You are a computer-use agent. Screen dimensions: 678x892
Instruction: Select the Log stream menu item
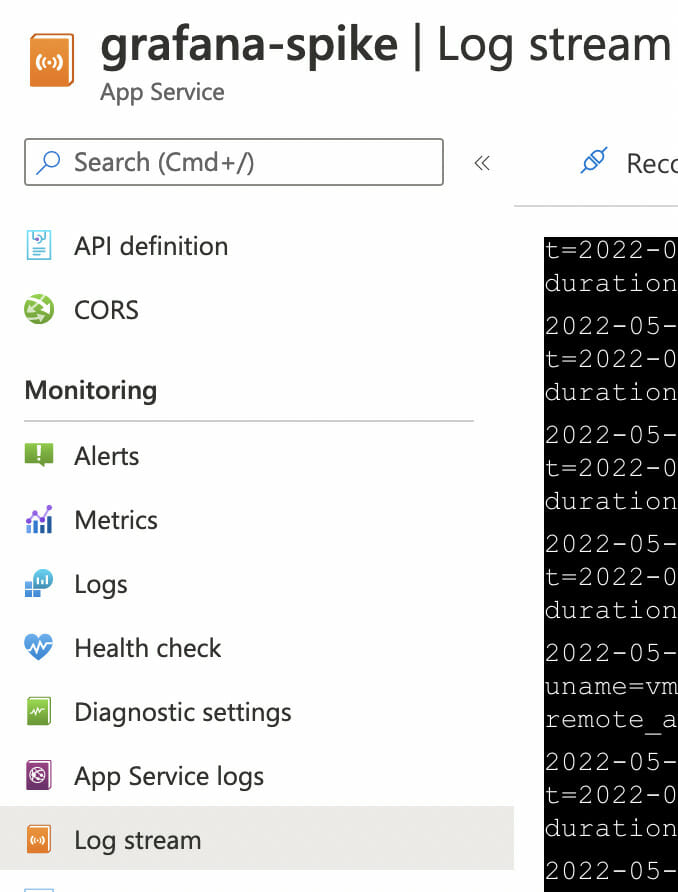tap(257, 839)
